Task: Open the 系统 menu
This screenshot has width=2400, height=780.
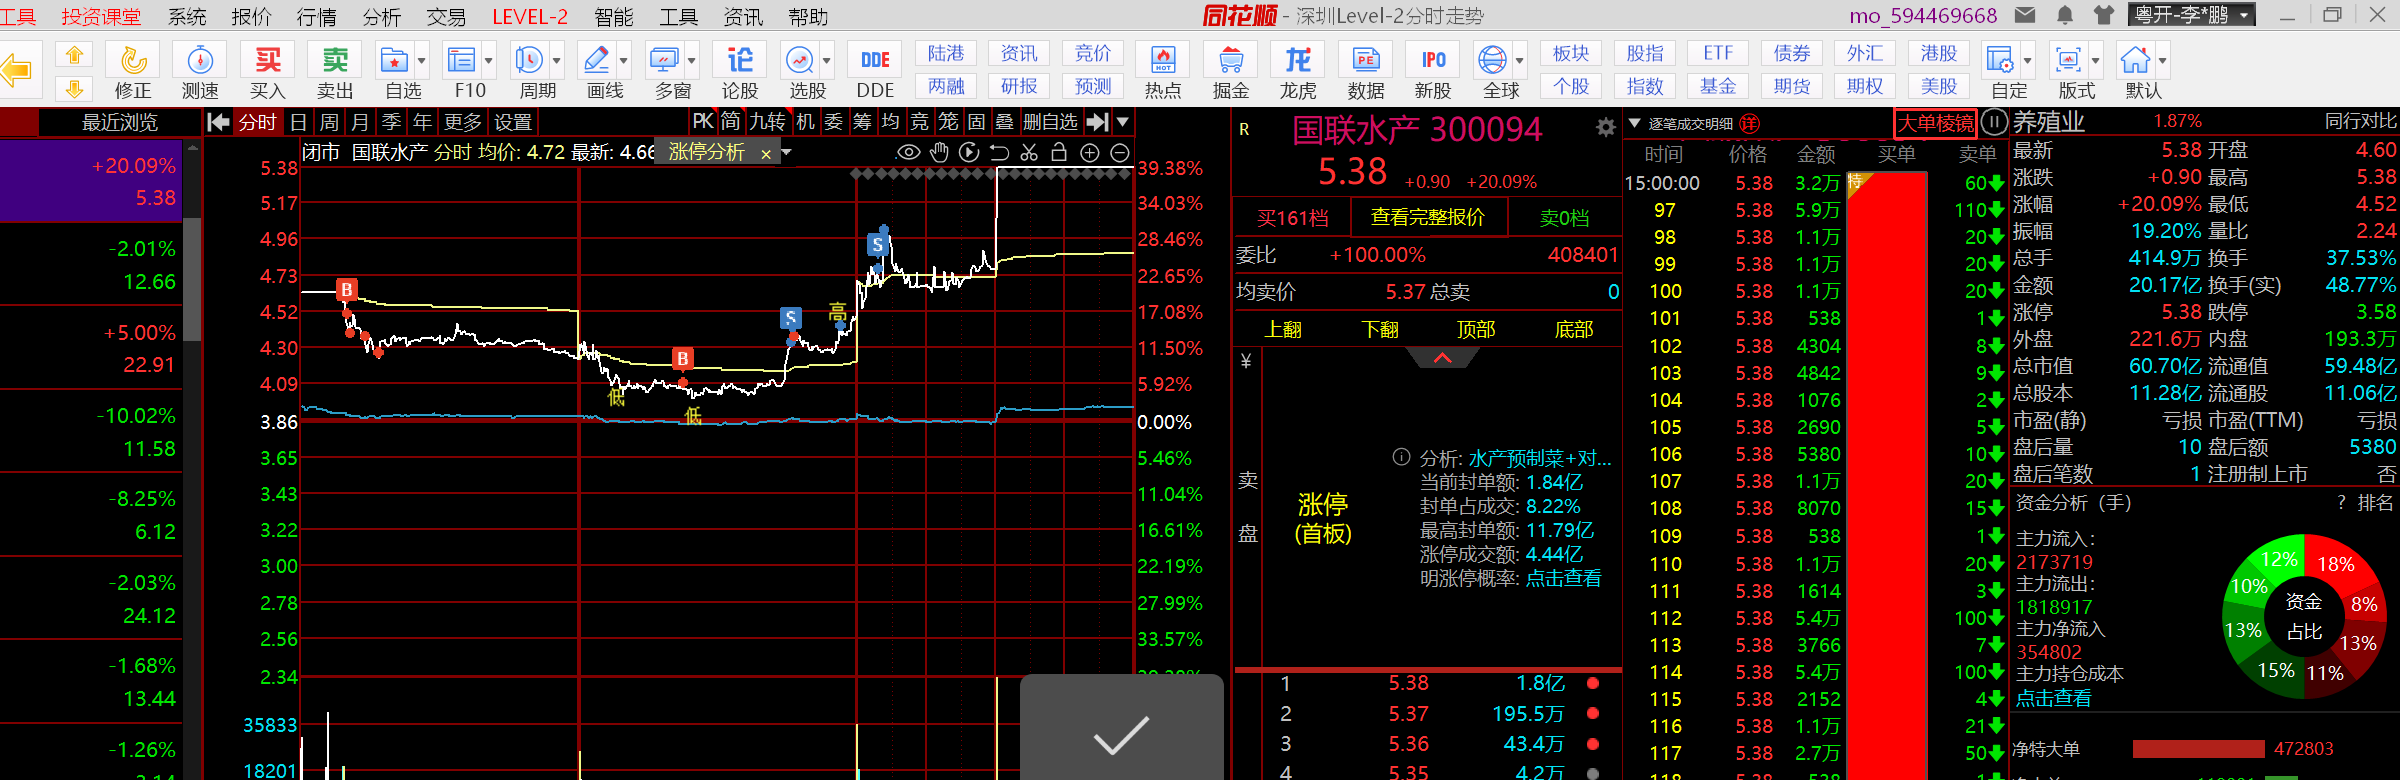Action: (x=187, y=16)
